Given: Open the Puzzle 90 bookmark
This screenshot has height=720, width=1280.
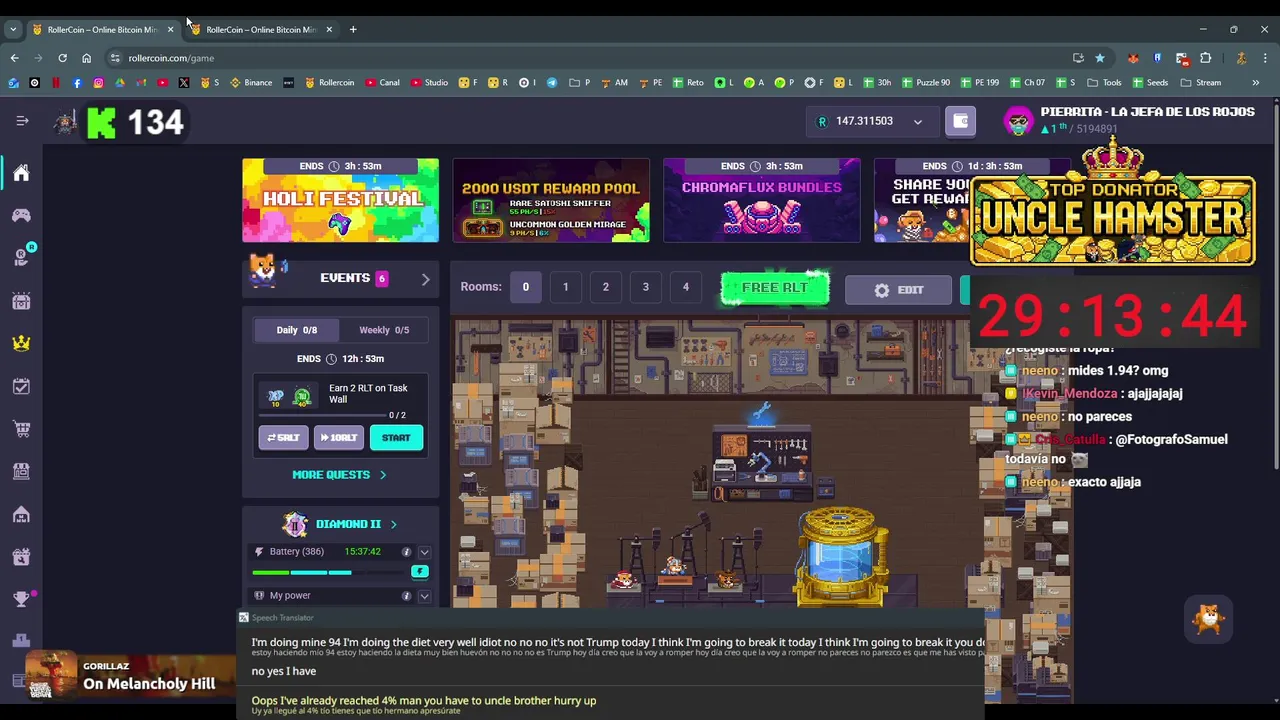Looking at the screenshot, I should click(926, 83).
